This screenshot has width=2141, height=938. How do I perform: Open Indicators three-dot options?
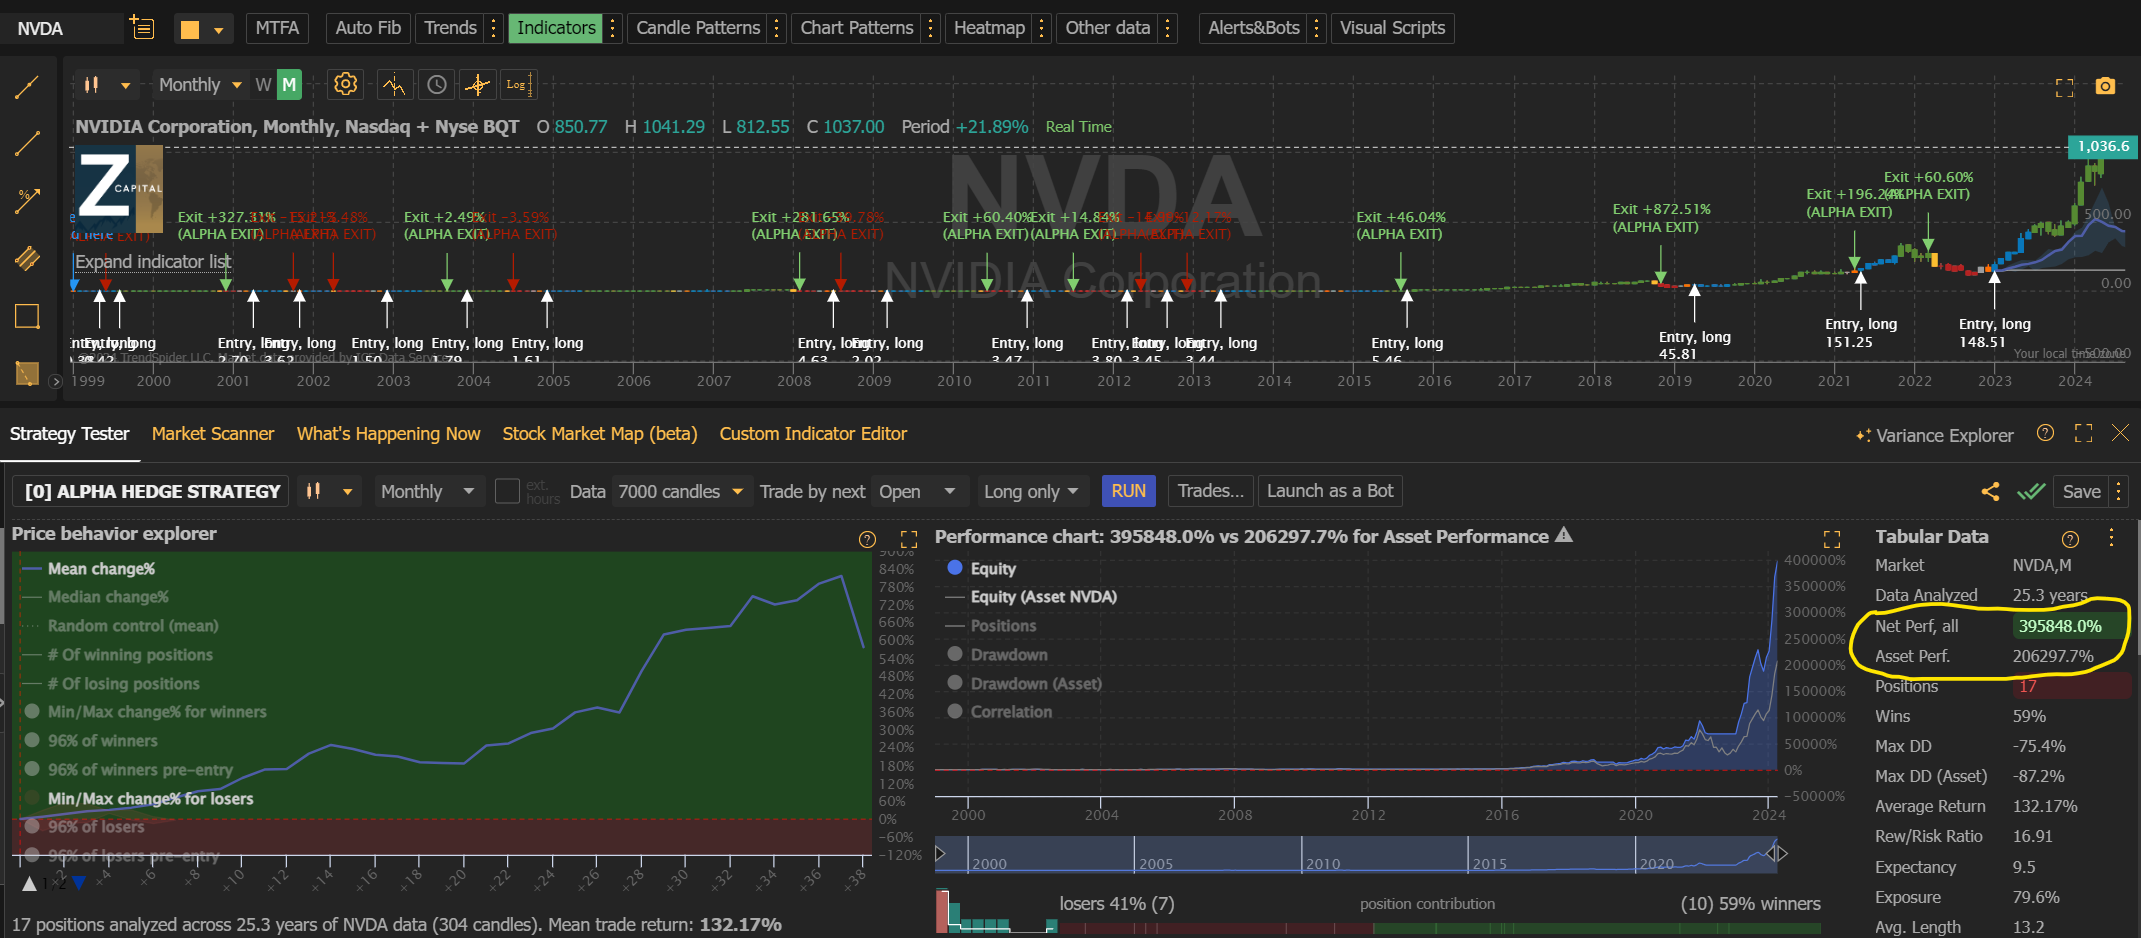[x=613, y=28]
